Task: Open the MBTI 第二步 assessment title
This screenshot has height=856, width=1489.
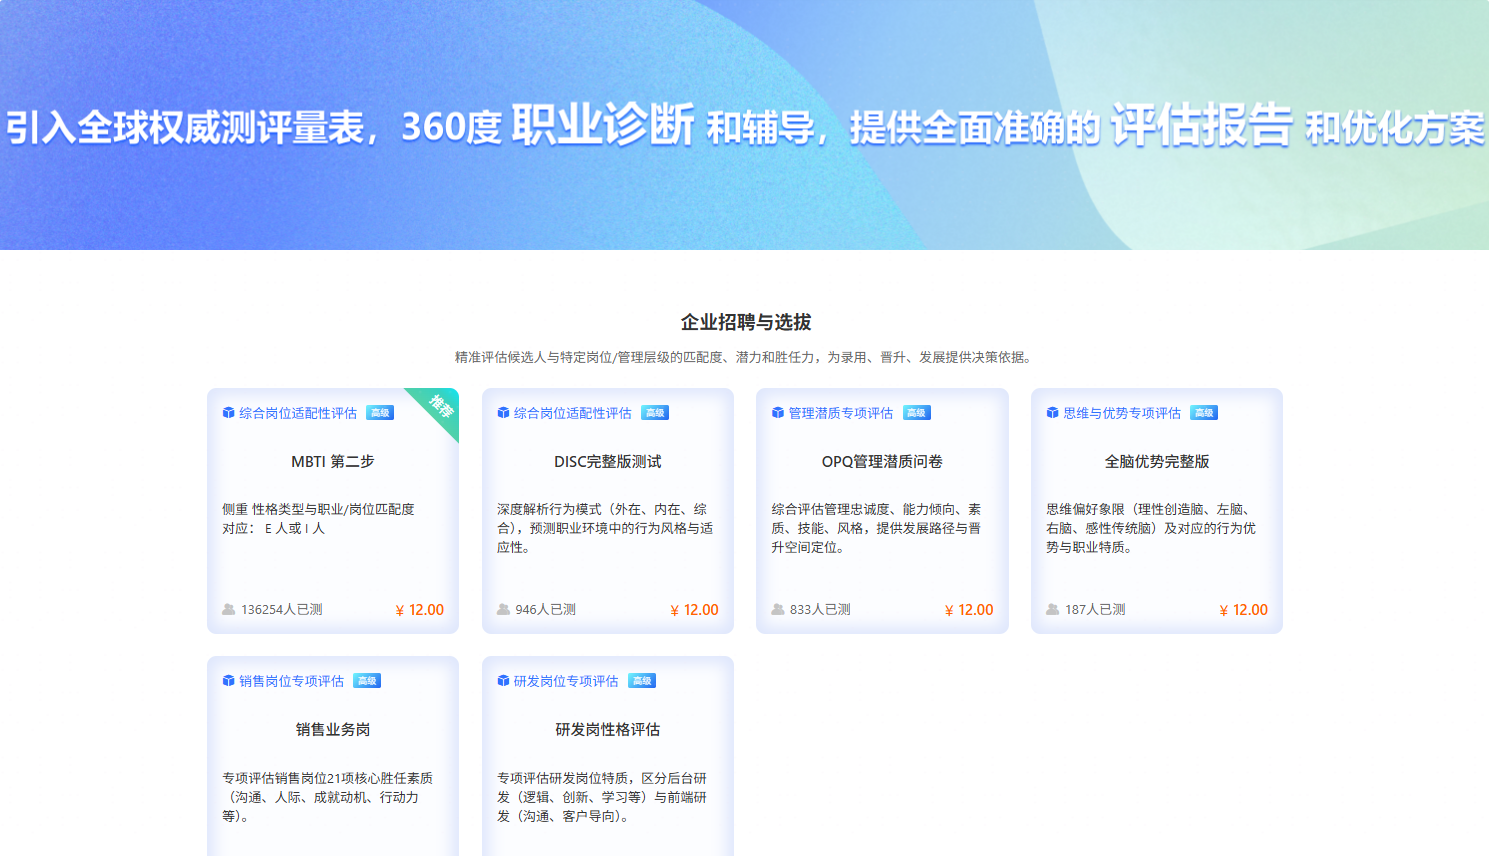Action: [x=332, y=462]
